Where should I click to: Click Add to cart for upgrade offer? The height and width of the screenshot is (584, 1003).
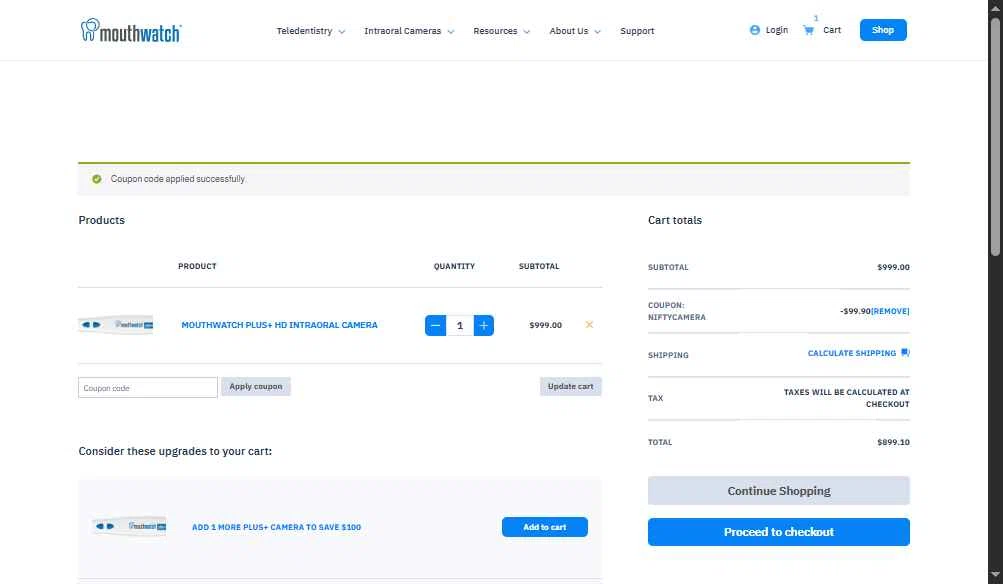click(x=544, y=527)
